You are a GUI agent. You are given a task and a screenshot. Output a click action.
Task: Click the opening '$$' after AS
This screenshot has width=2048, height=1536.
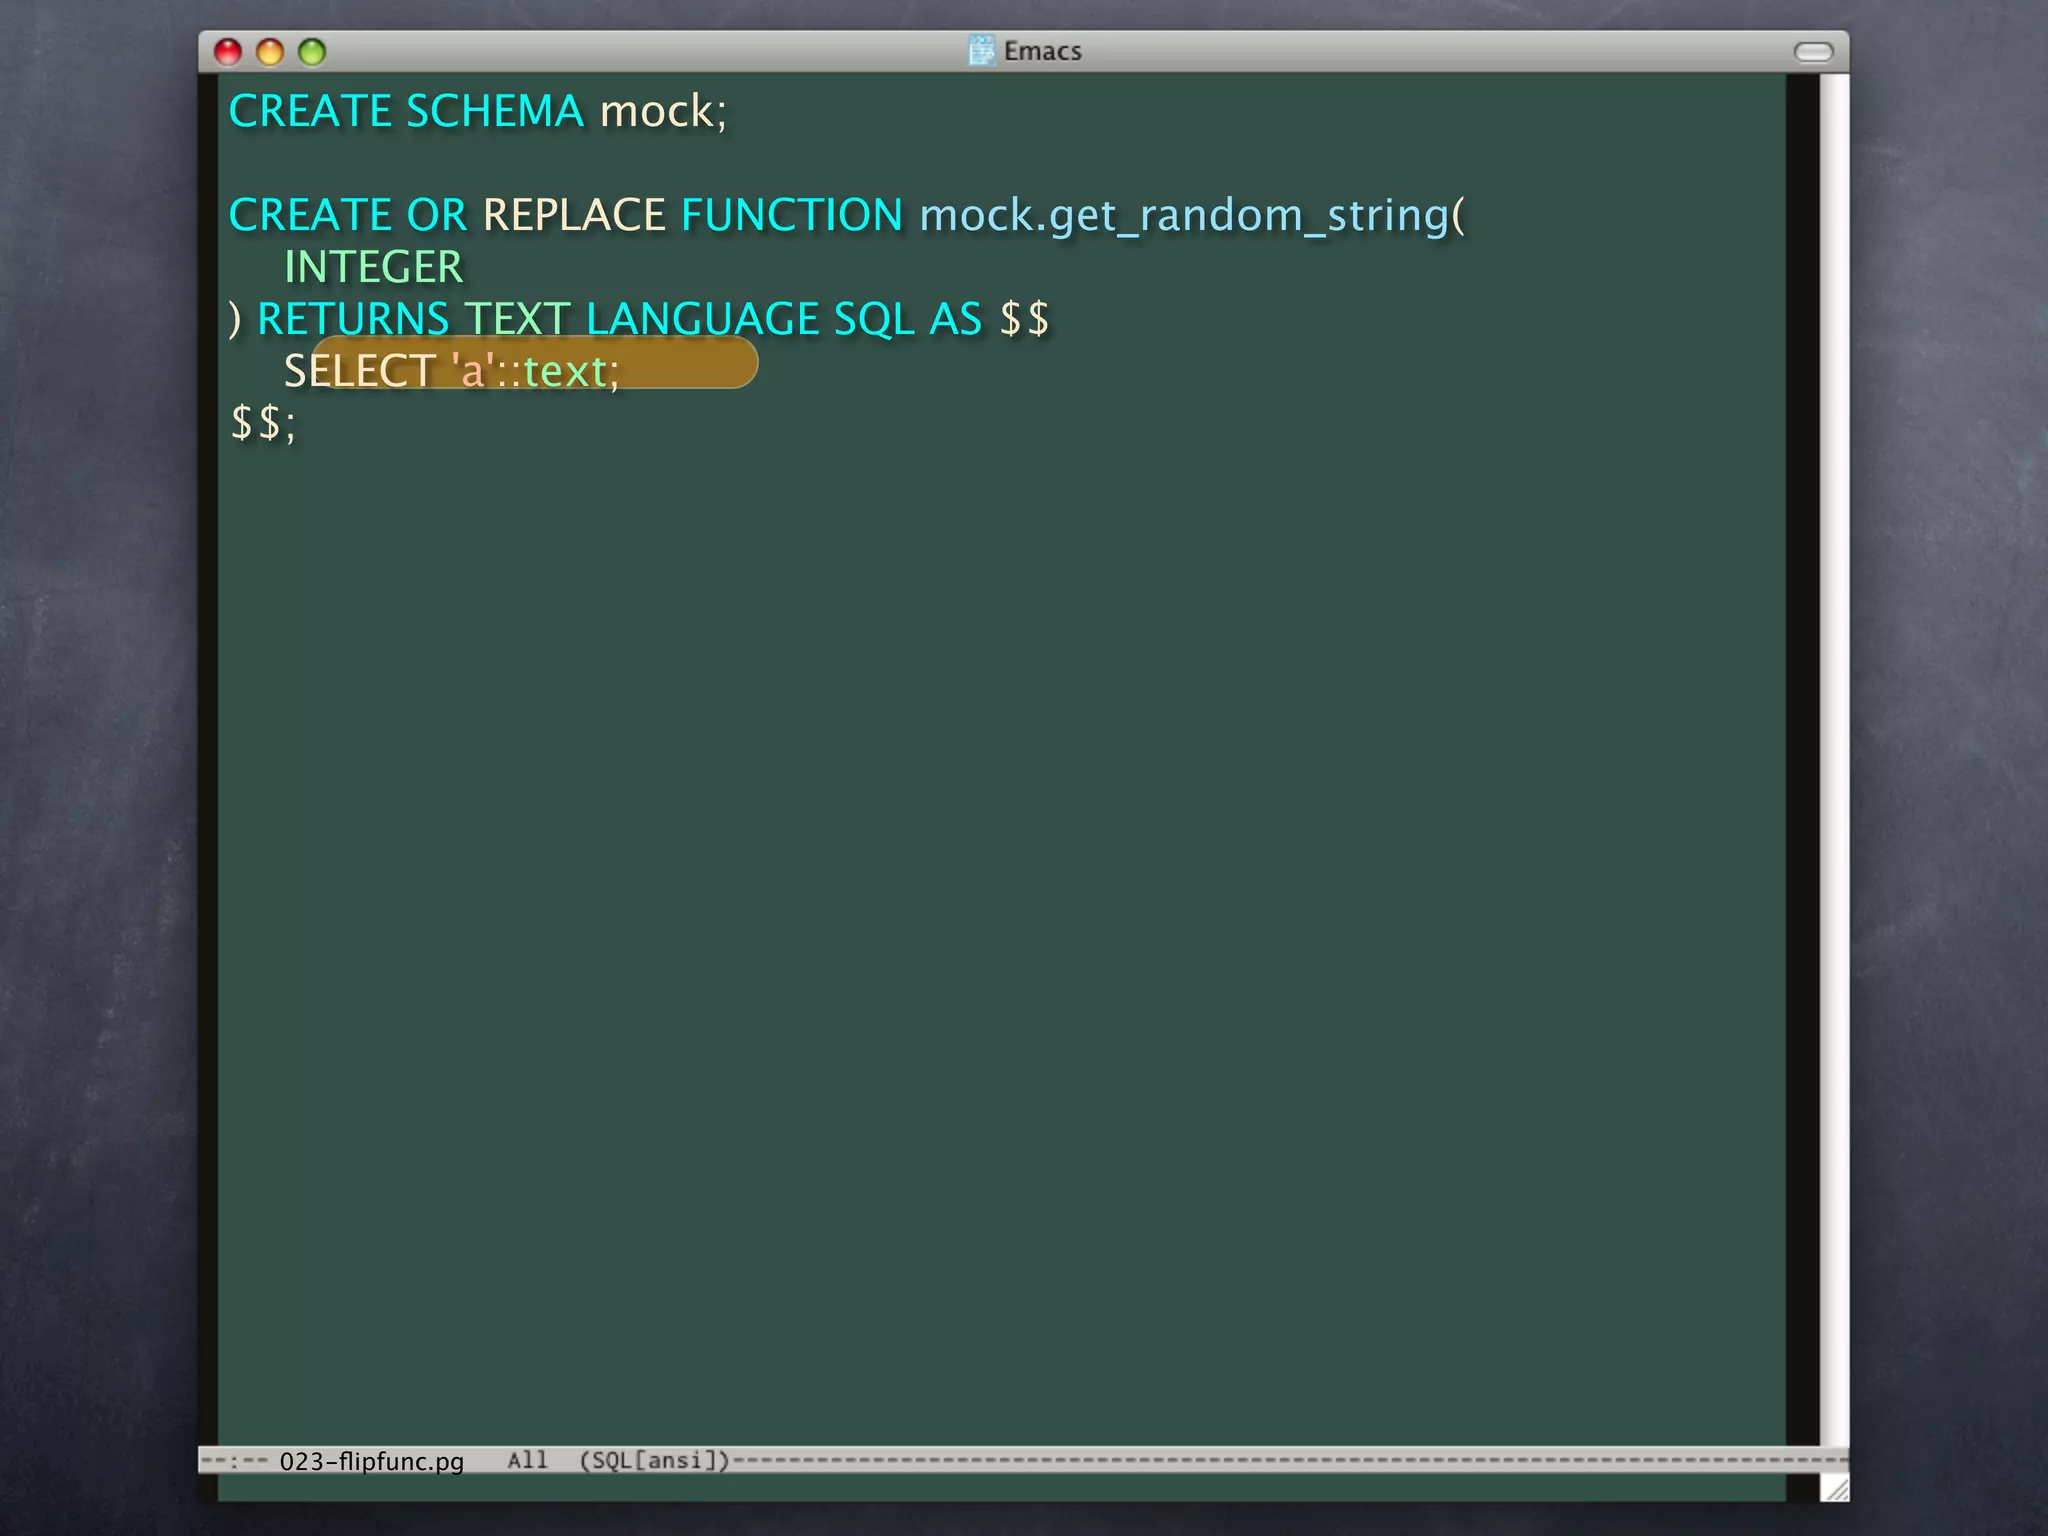tap(1025, 319)
